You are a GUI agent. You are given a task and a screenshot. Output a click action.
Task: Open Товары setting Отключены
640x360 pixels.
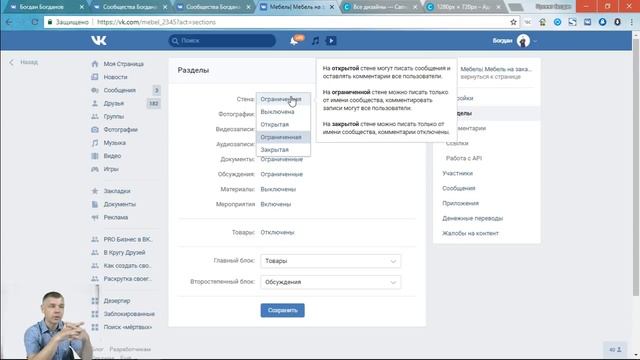click(277, 232)
